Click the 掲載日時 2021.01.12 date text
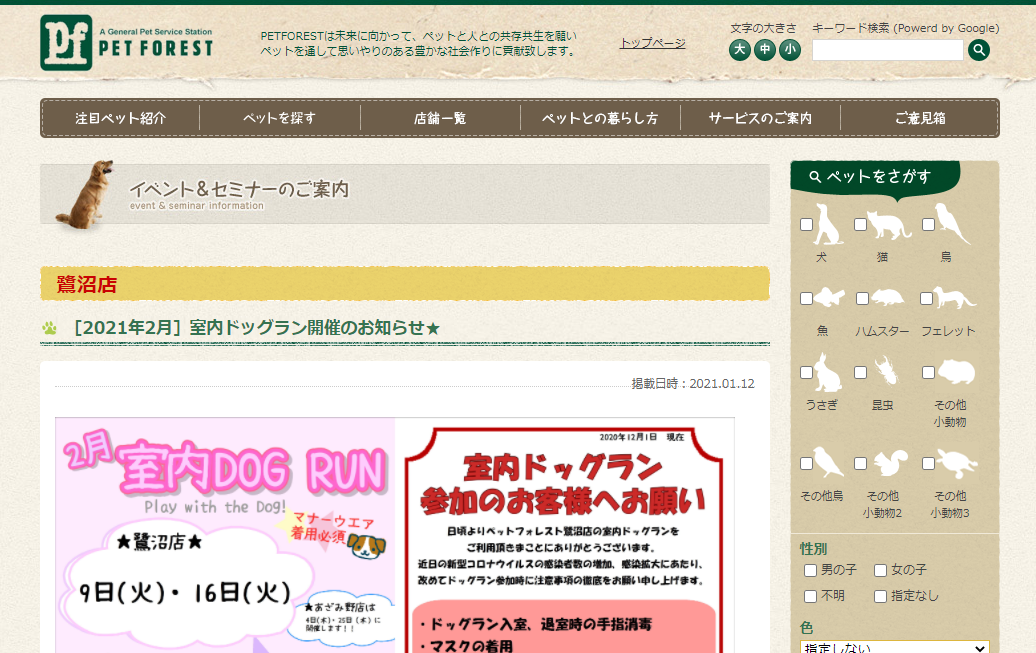 [692, 383]
